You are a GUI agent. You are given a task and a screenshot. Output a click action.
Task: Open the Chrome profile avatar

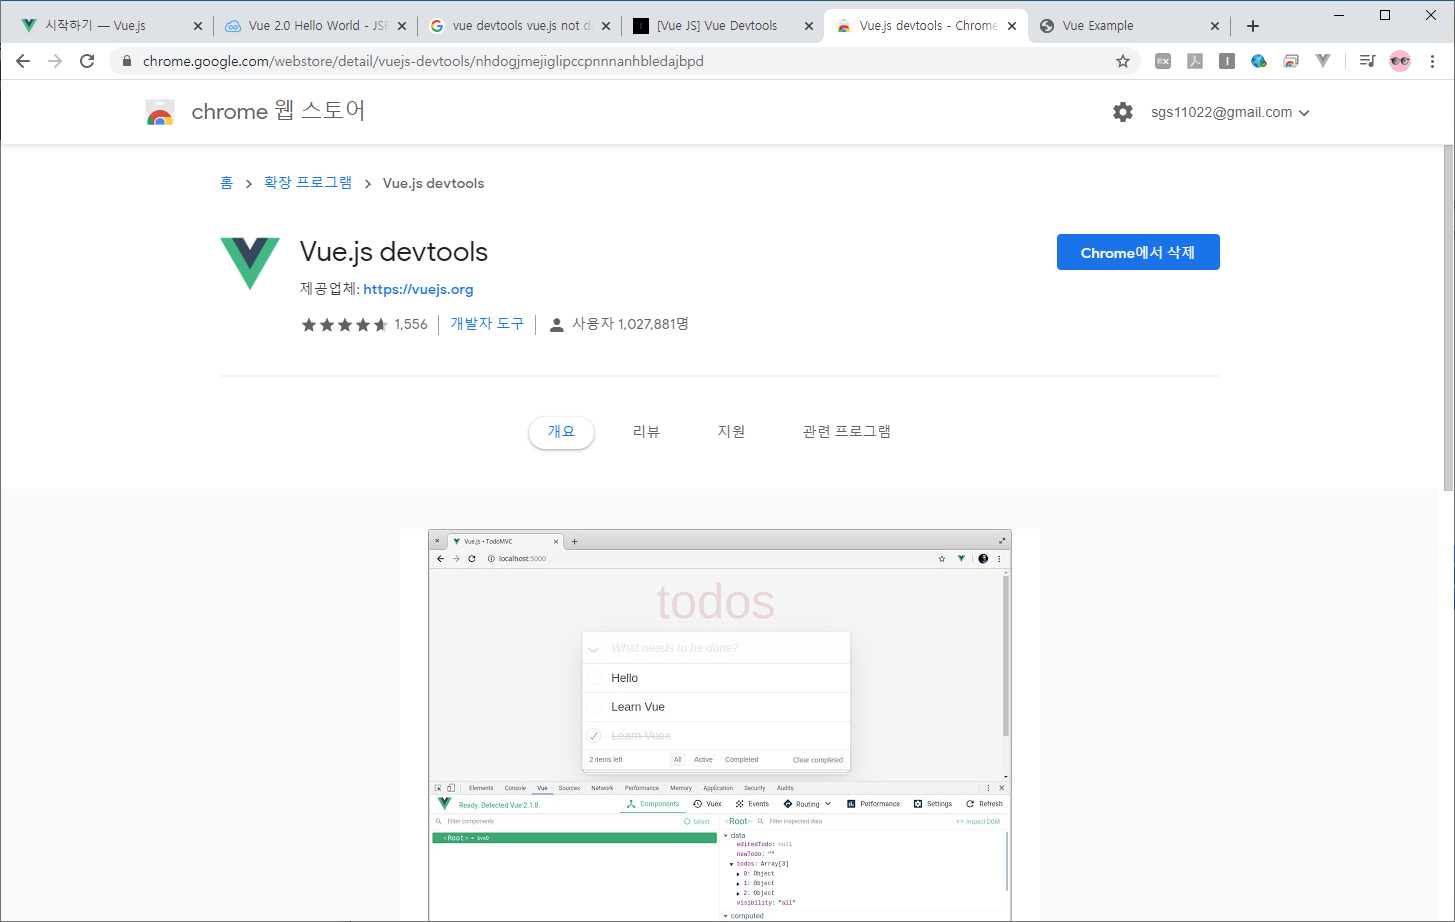coord(1400,61)
